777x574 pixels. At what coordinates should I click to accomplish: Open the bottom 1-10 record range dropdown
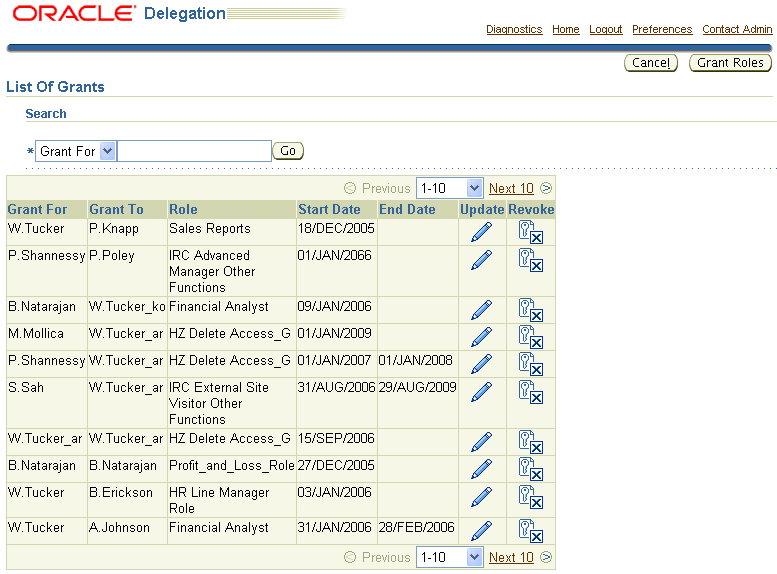tap(449, 557)
